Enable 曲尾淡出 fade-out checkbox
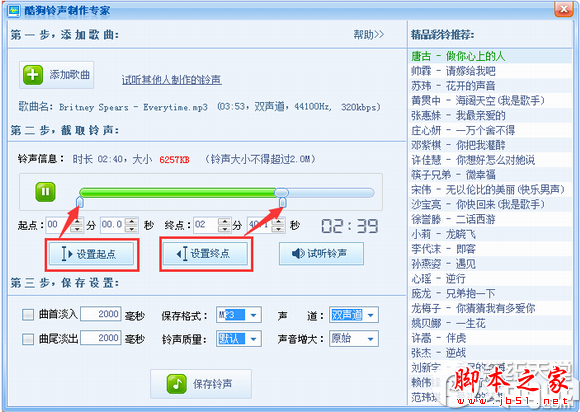 28,339
